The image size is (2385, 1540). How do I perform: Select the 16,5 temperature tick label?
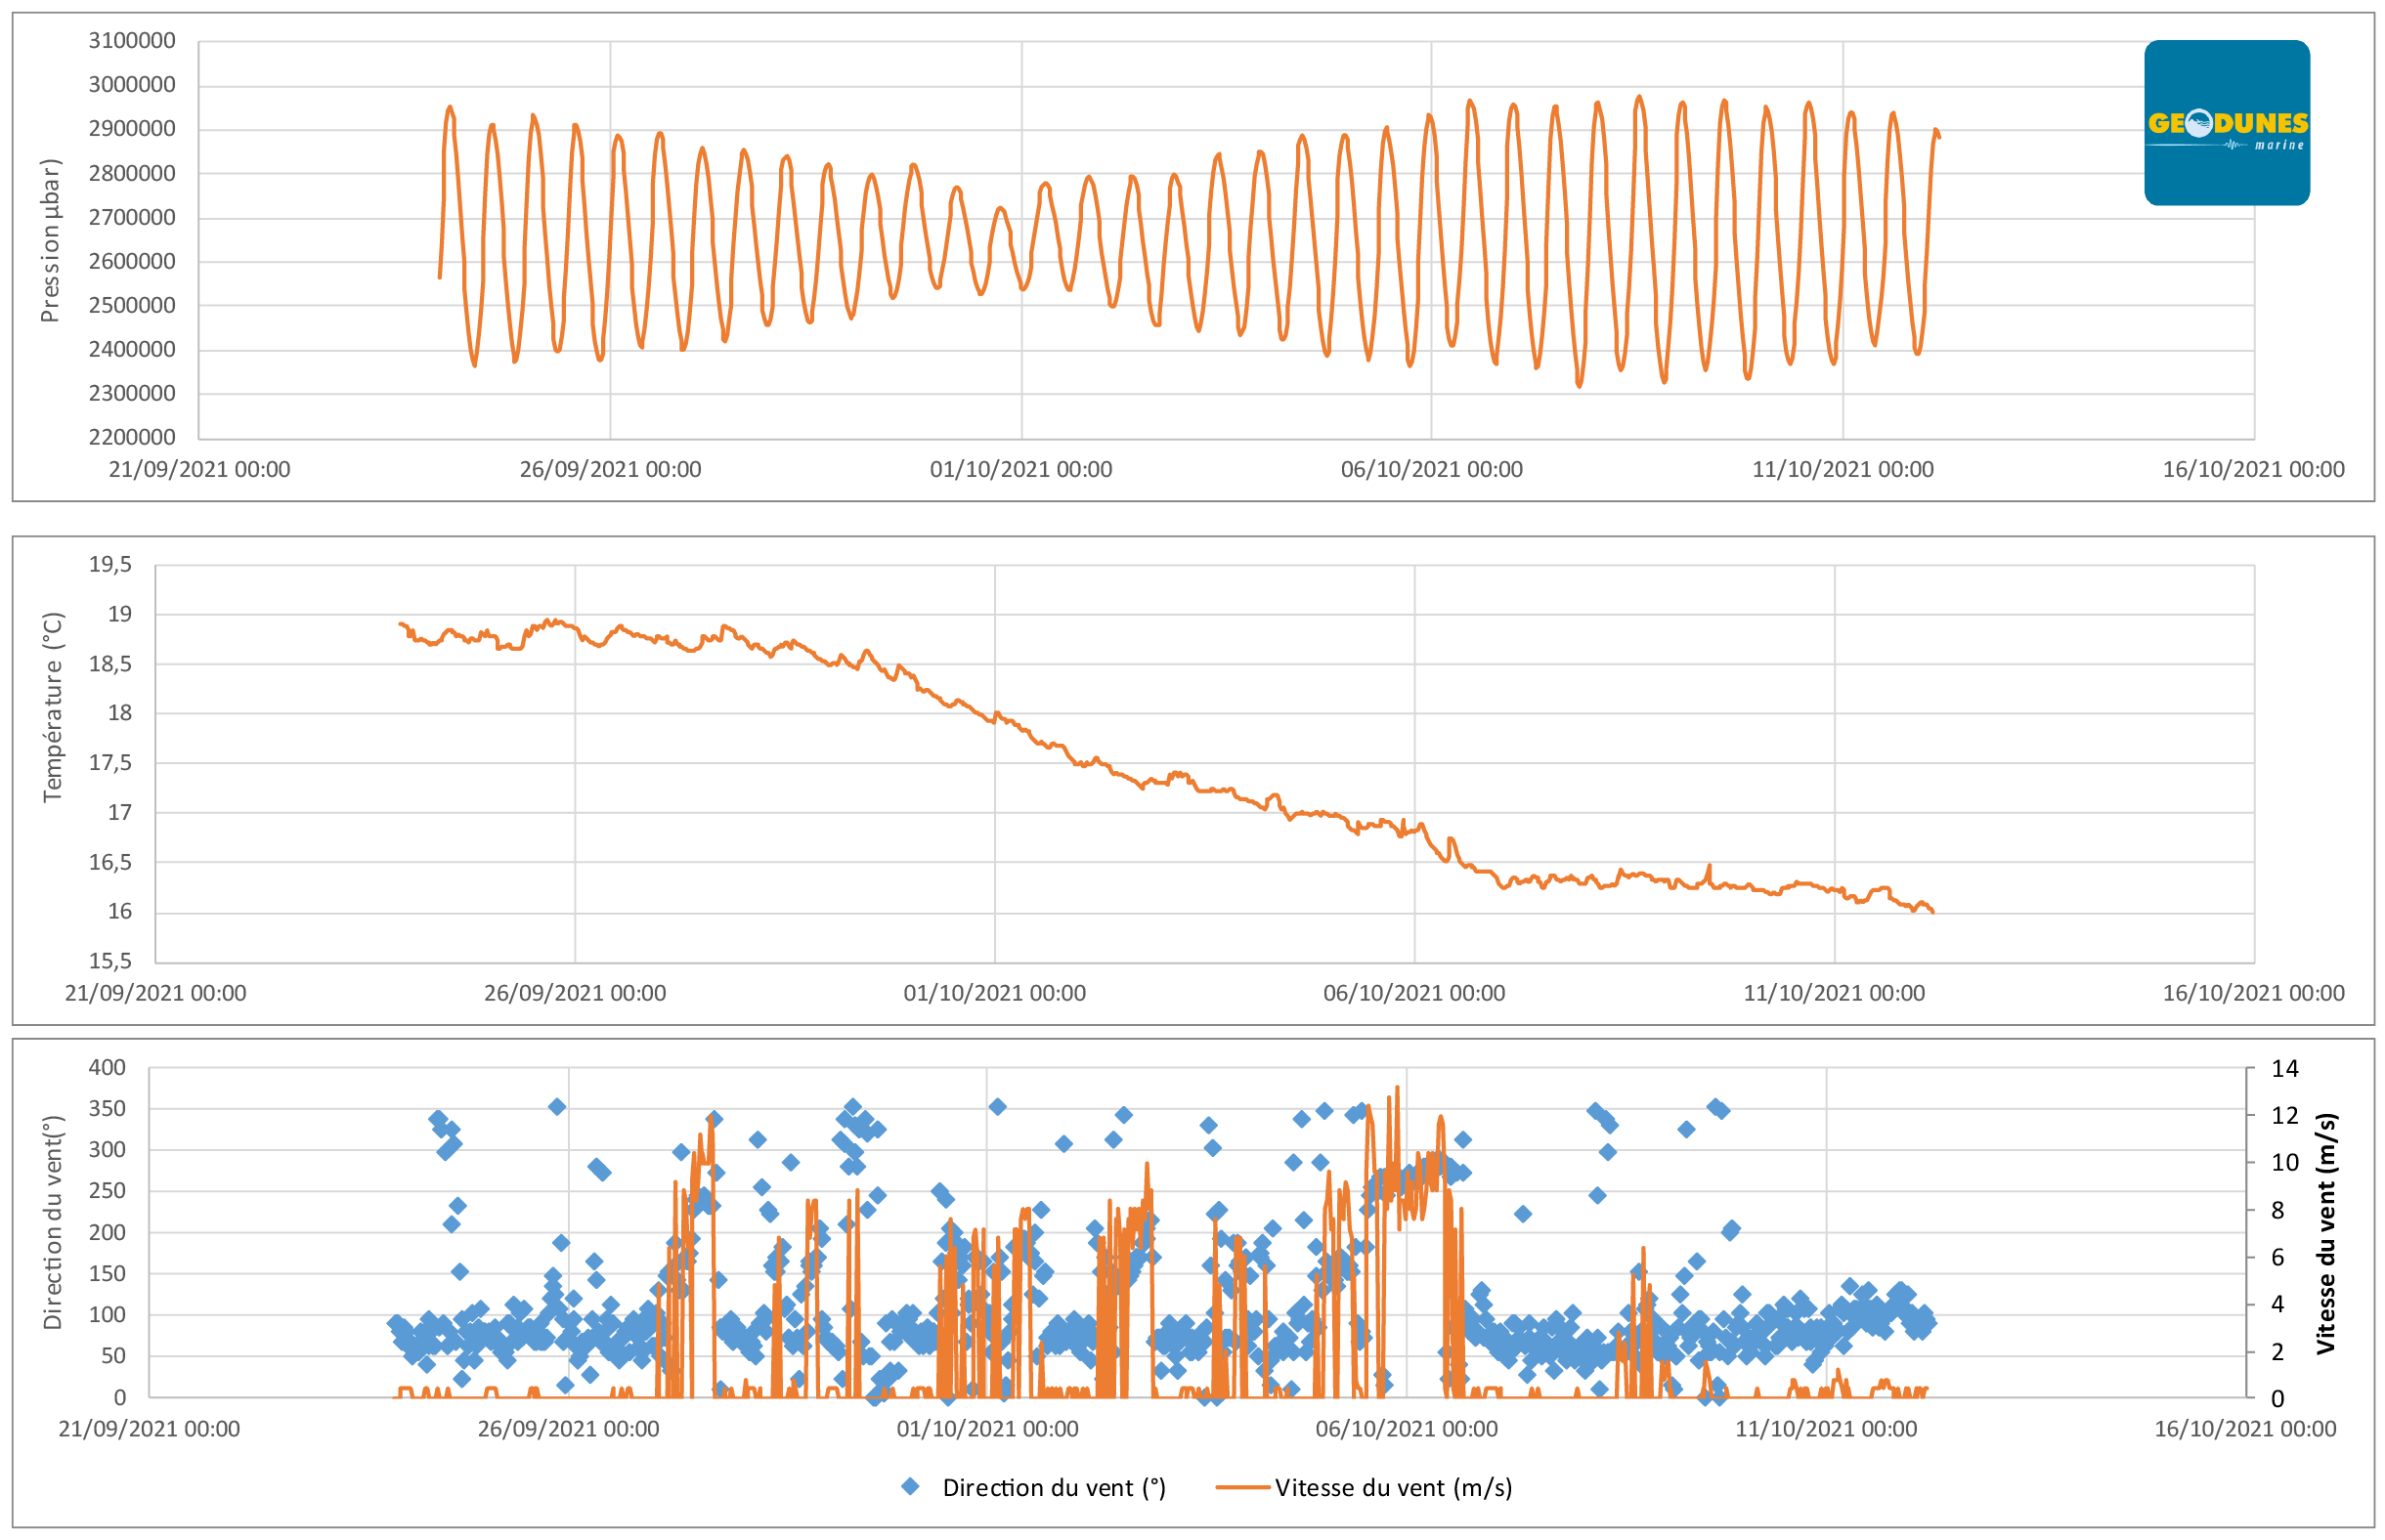110,862
